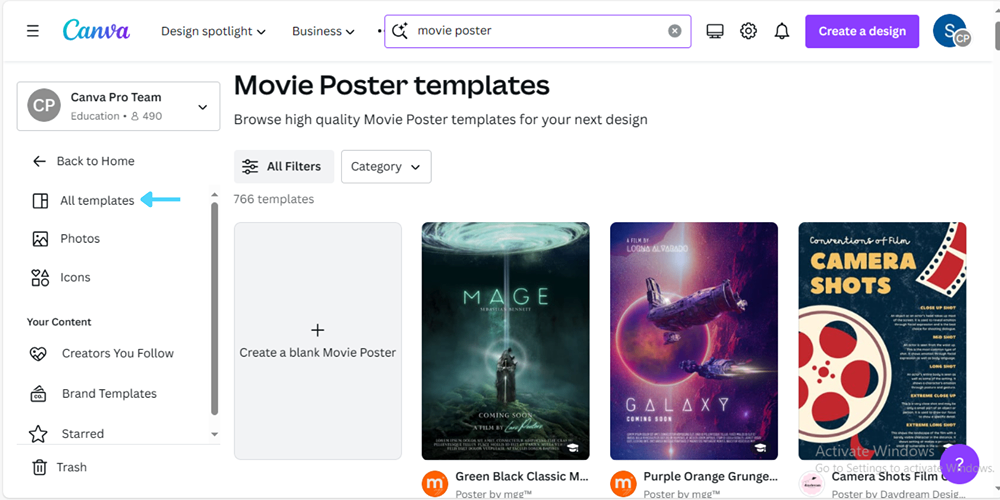Go to Photos in sidebar
This screenshot has height=500, width=1000.
tap(79, 239)
